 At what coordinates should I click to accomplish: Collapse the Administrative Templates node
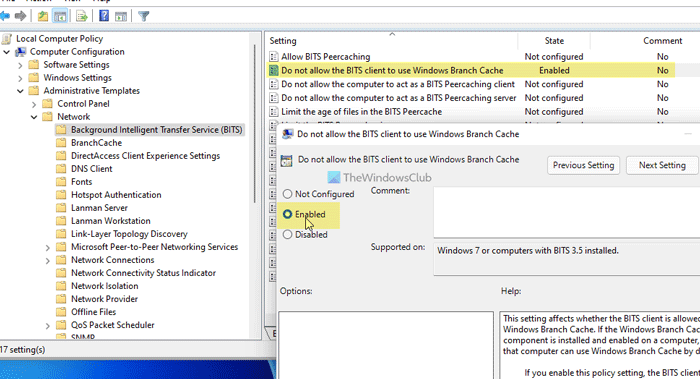coord(20,91)
